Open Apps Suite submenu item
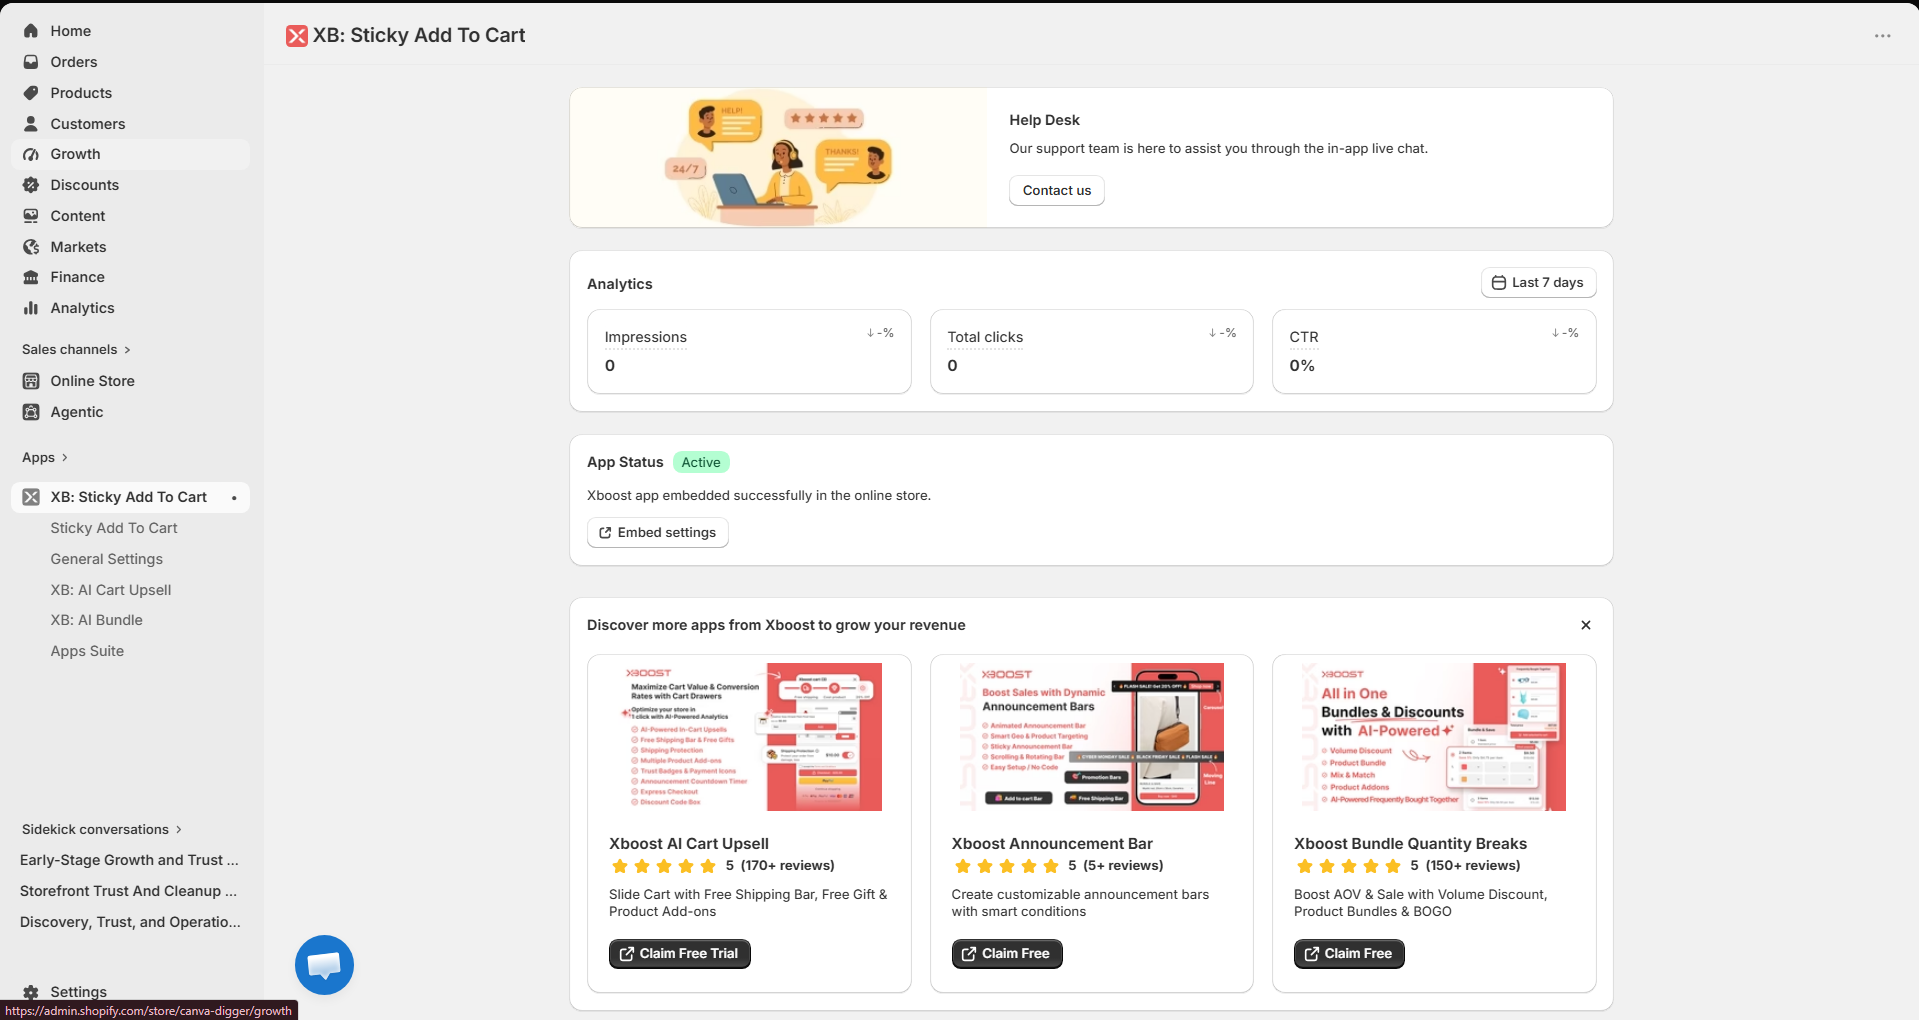 click(x=88, y=651)
